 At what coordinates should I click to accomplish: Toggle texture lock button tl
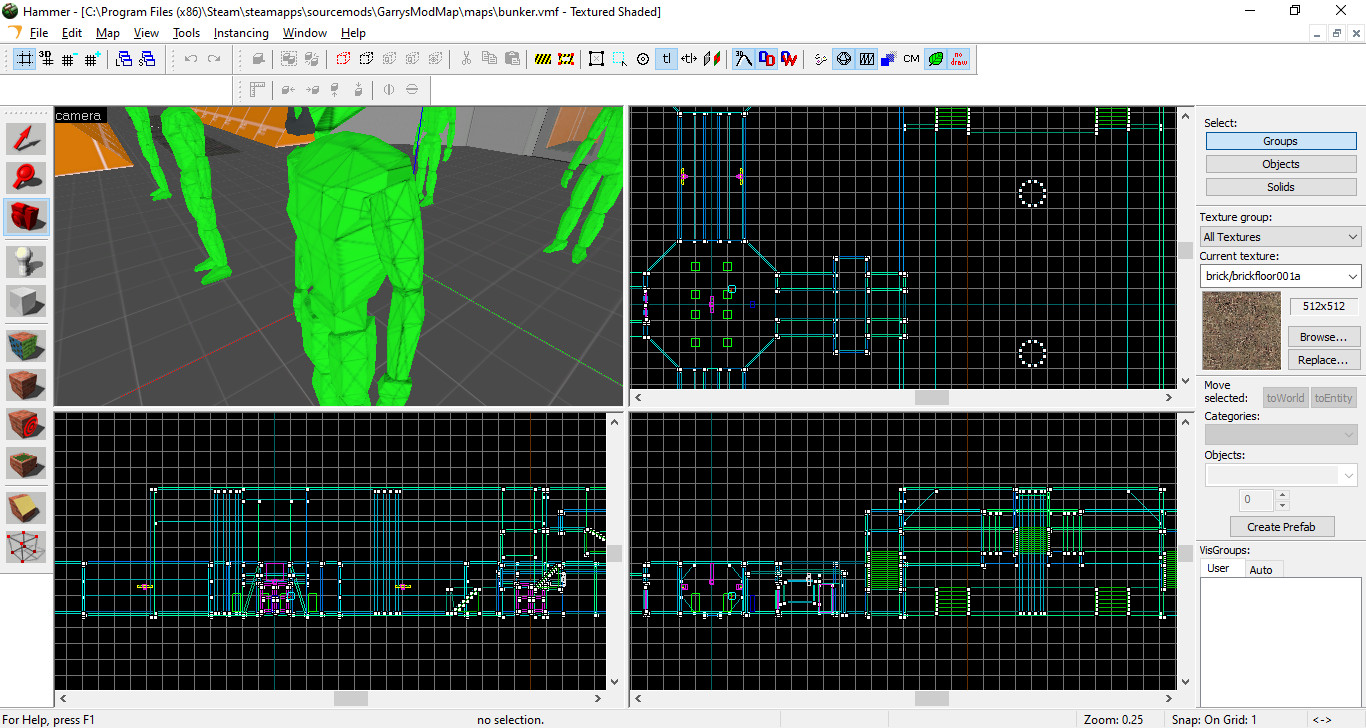point(667,59)
